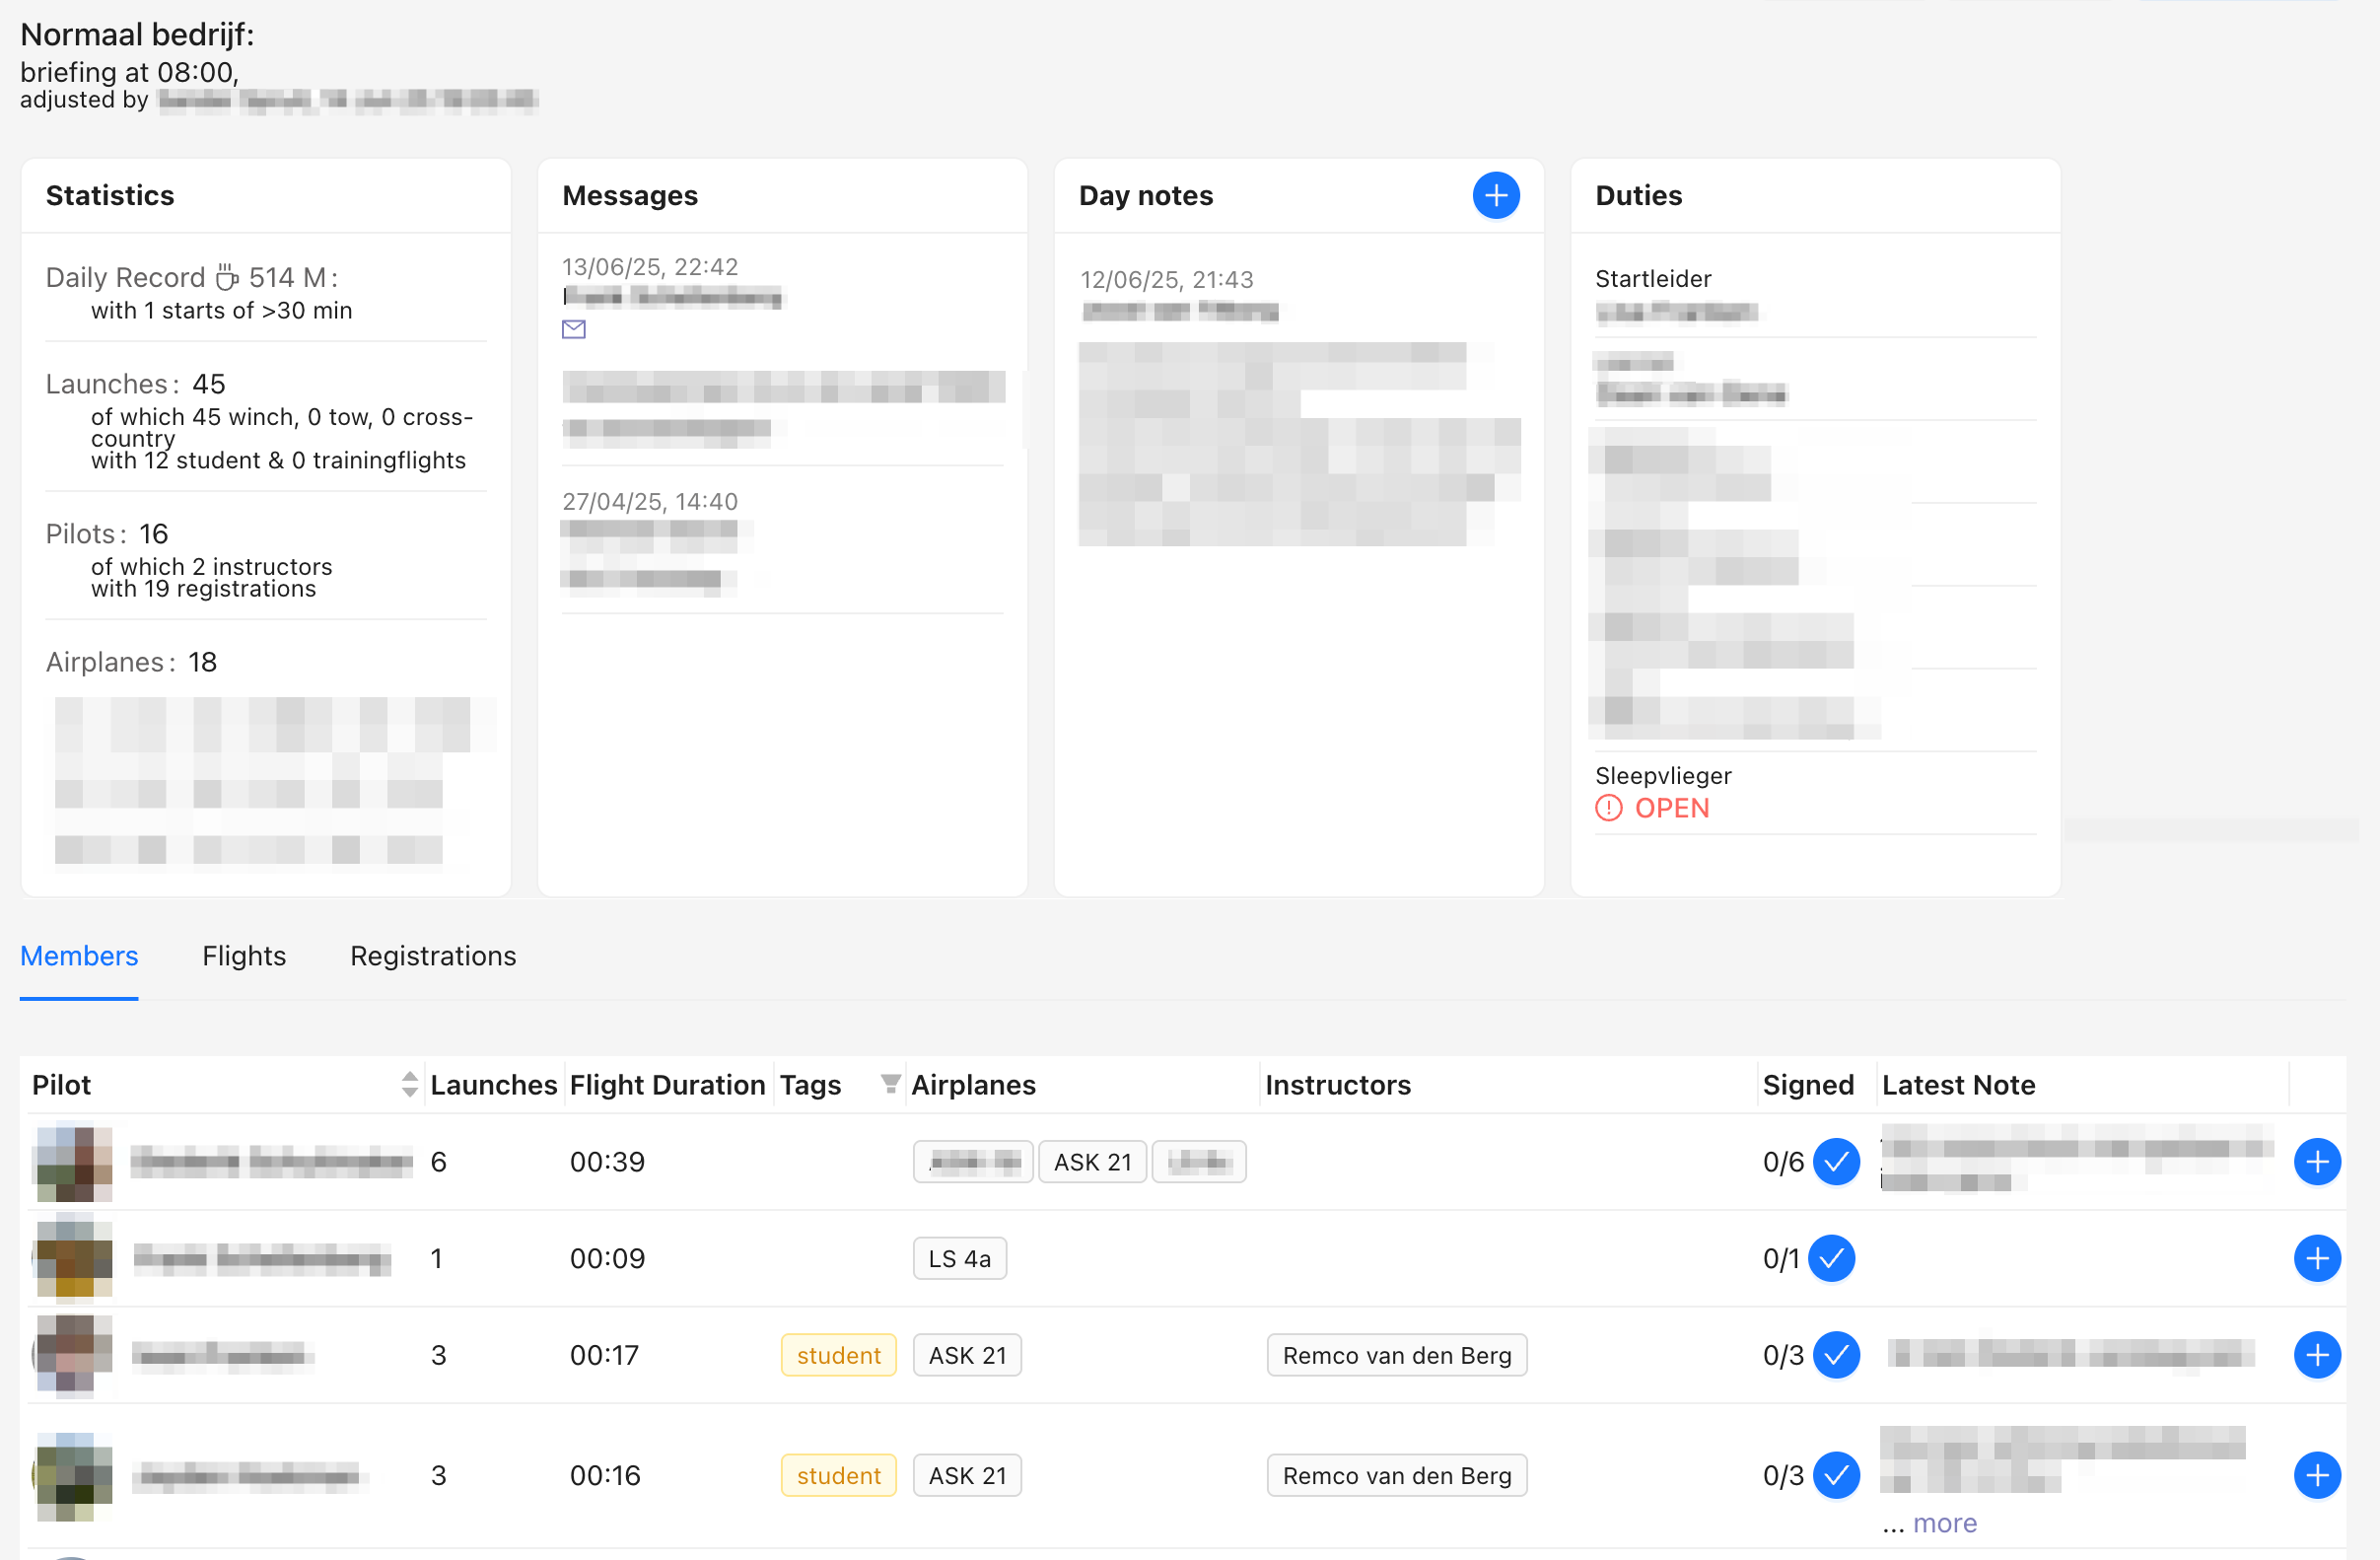This screenshot has width=2380, height=1560.
Task: Open the Registrations tab
Action: [433, 956]
